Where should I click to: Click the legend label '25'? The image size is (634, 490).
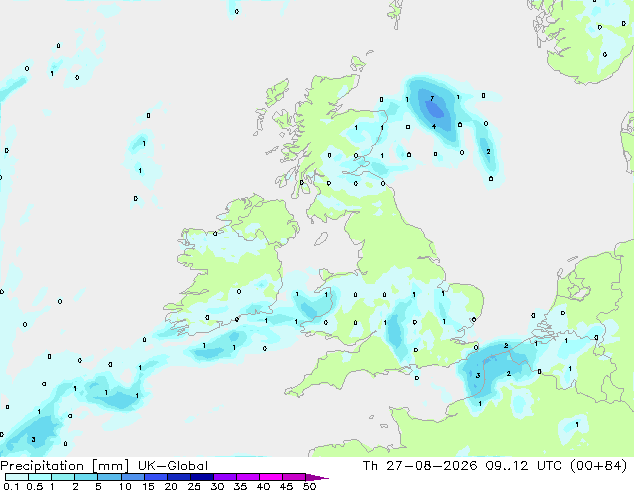point(194,486)
